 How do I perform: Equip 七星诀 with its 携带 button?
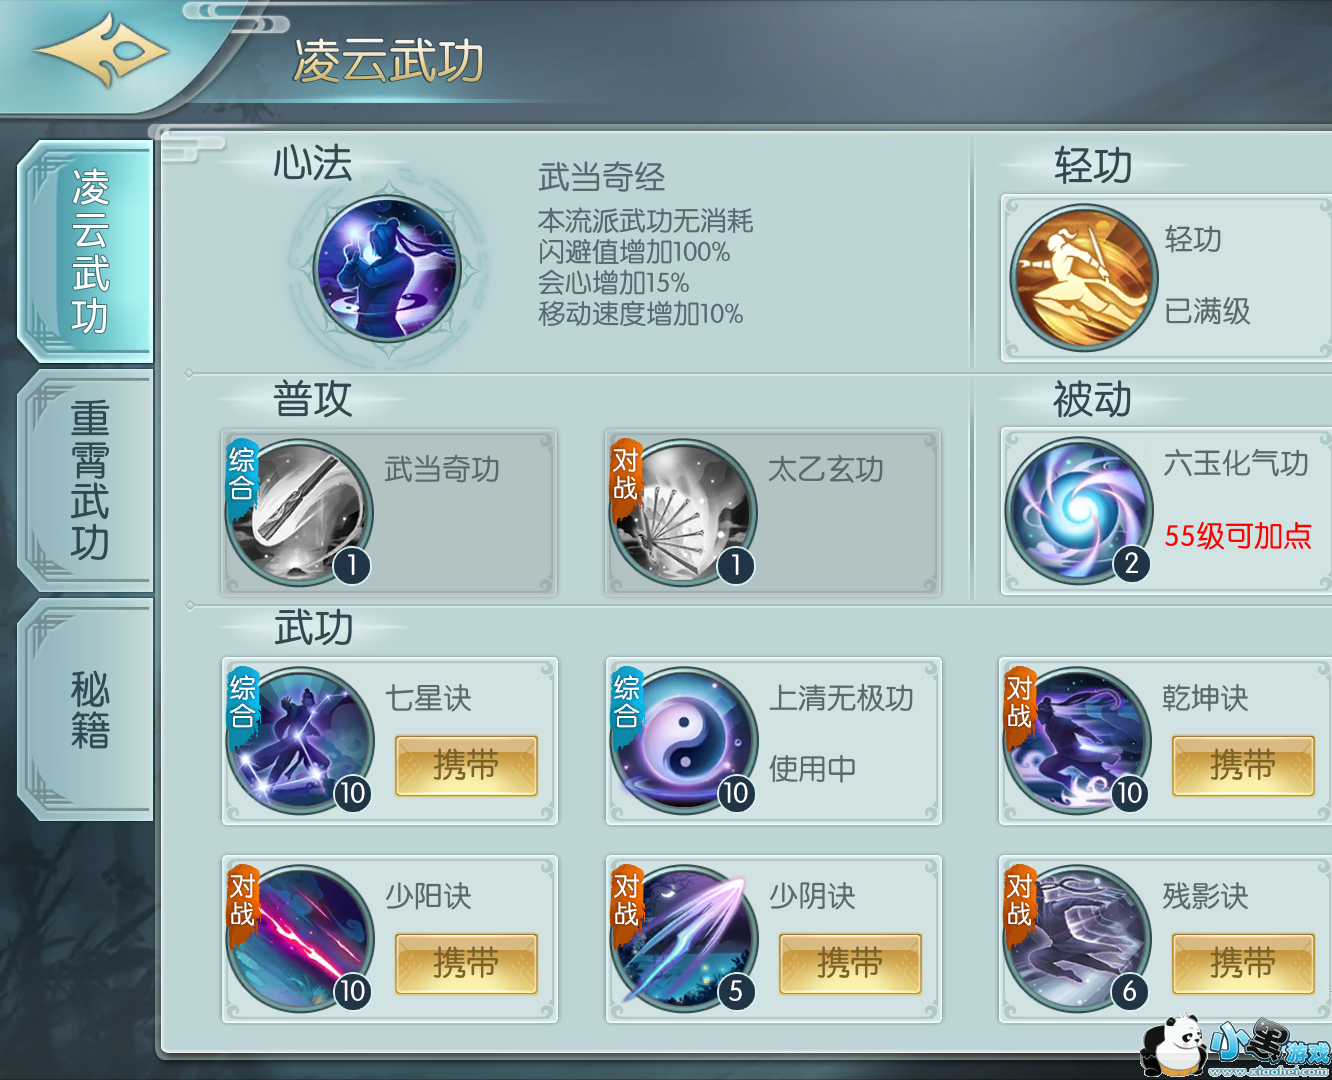(x=466, y=766)
